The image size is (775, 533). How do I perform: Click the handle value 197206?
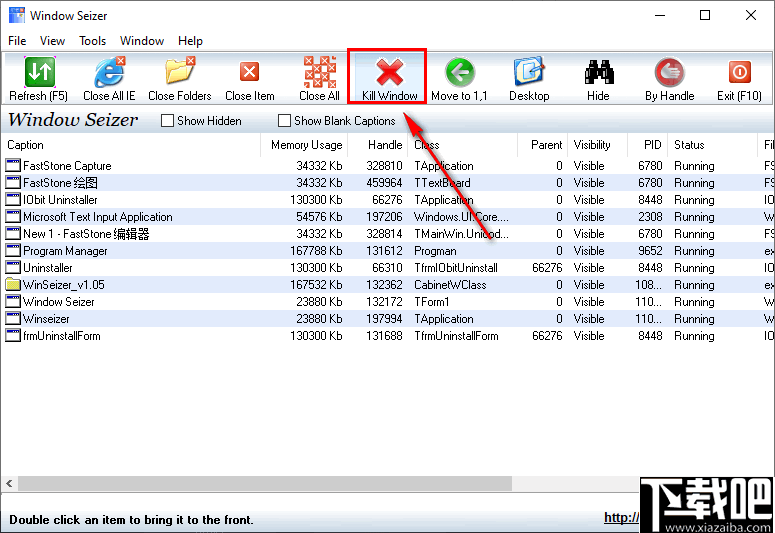click(384, 217)
